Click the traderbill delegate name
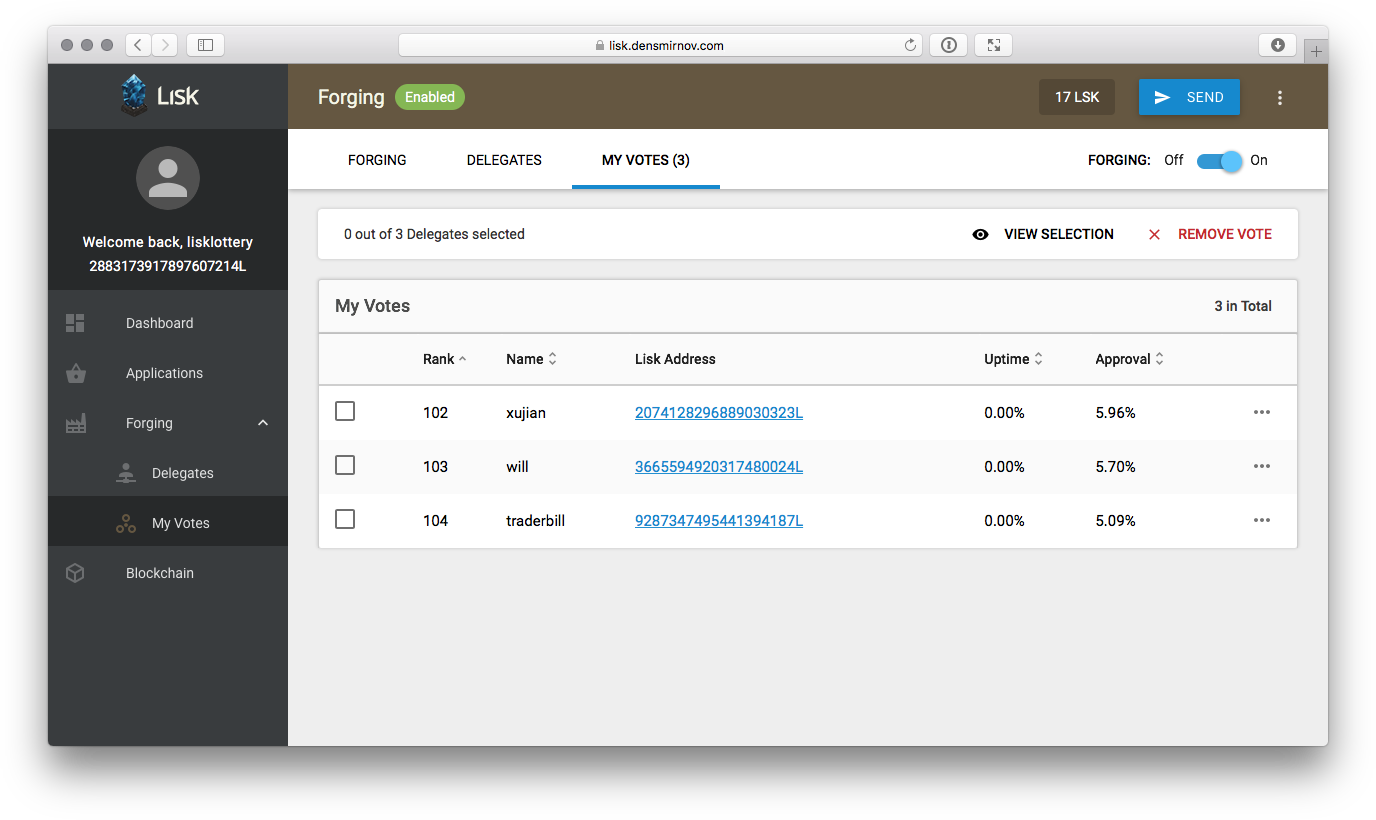Screen dimensions: 1376x820 tap(536, 520)
